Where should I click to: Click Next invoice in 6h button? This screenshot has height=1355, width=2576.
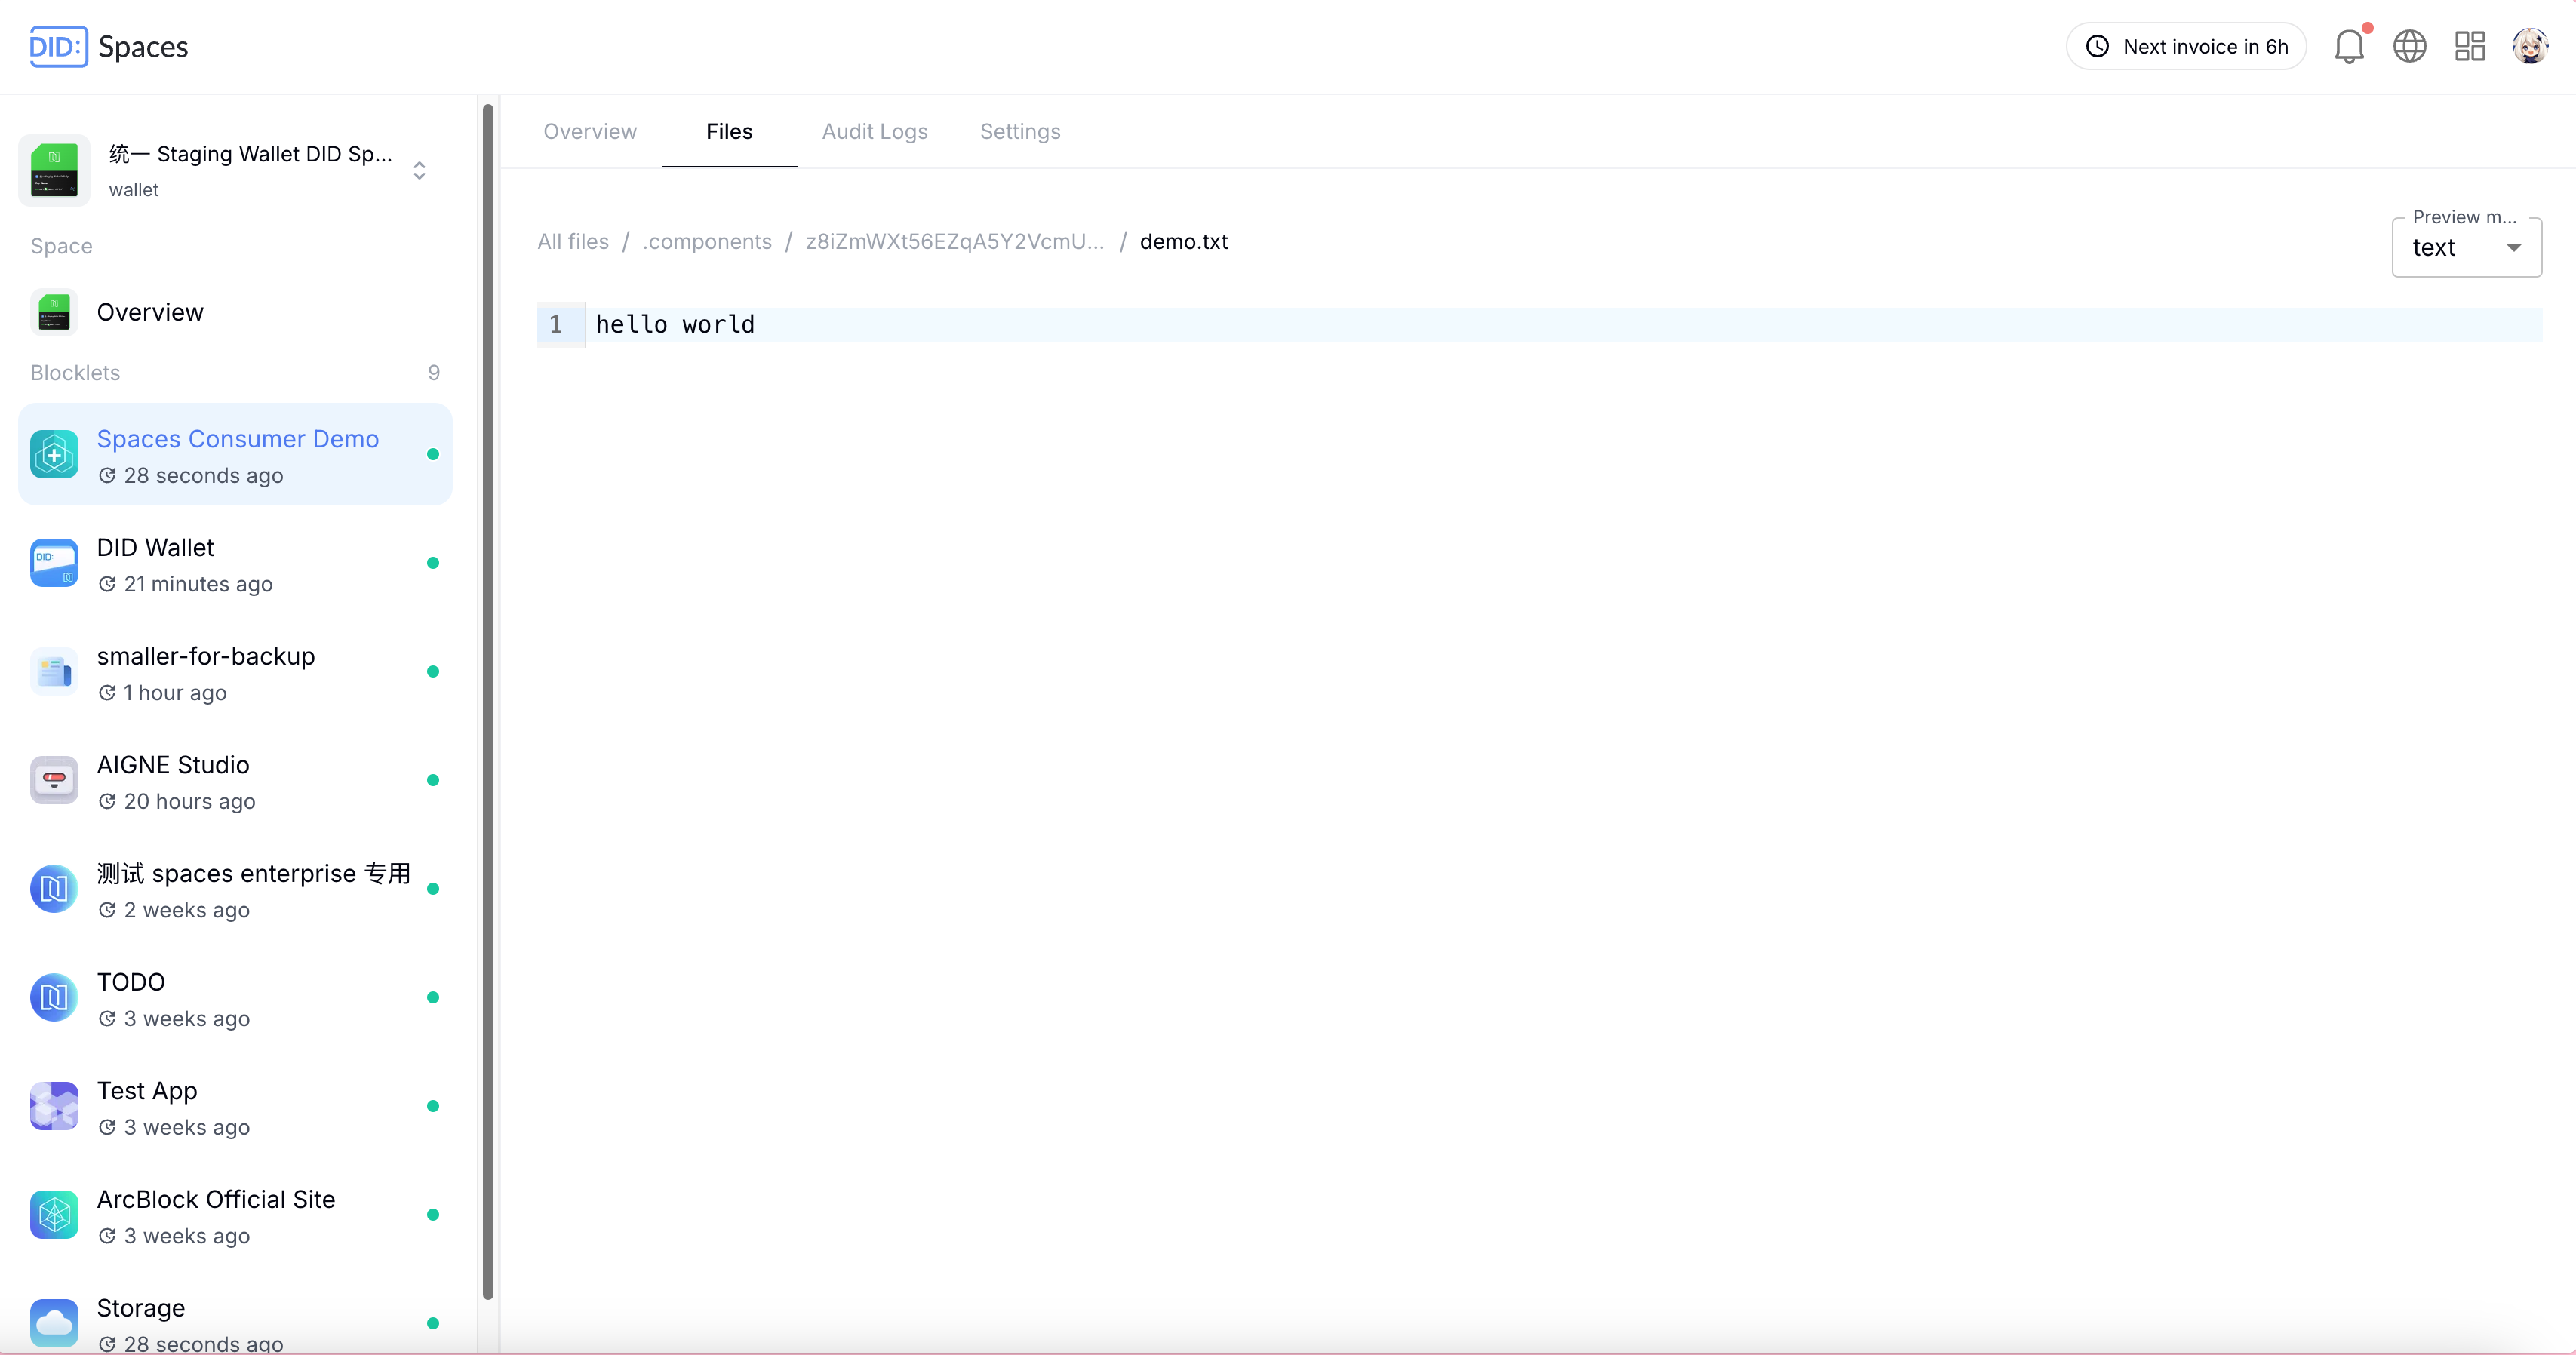[x=2186, y=47]
